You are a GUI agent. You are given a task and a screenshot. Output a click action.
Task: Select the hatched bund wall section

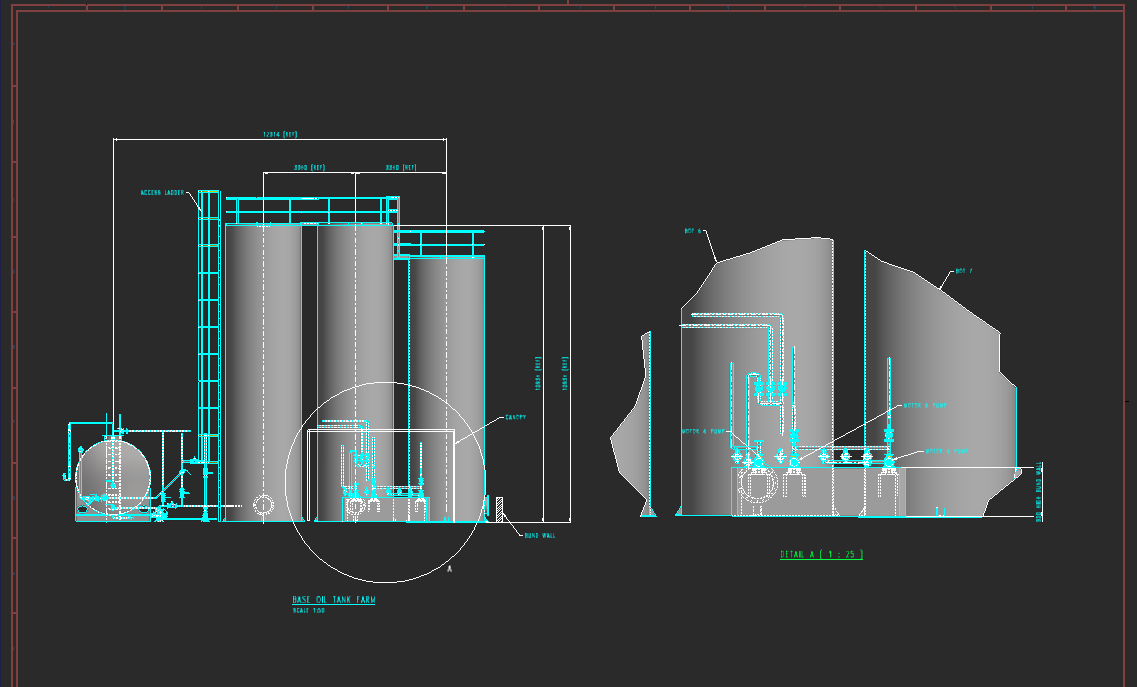coord(498,508)
